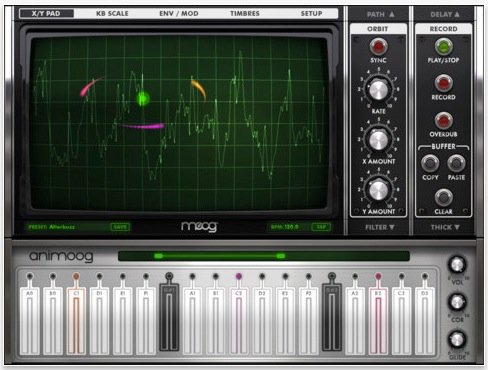Screen dimensions: 488x370
Task: Play the second black key before A2
Action: [332, 317]
